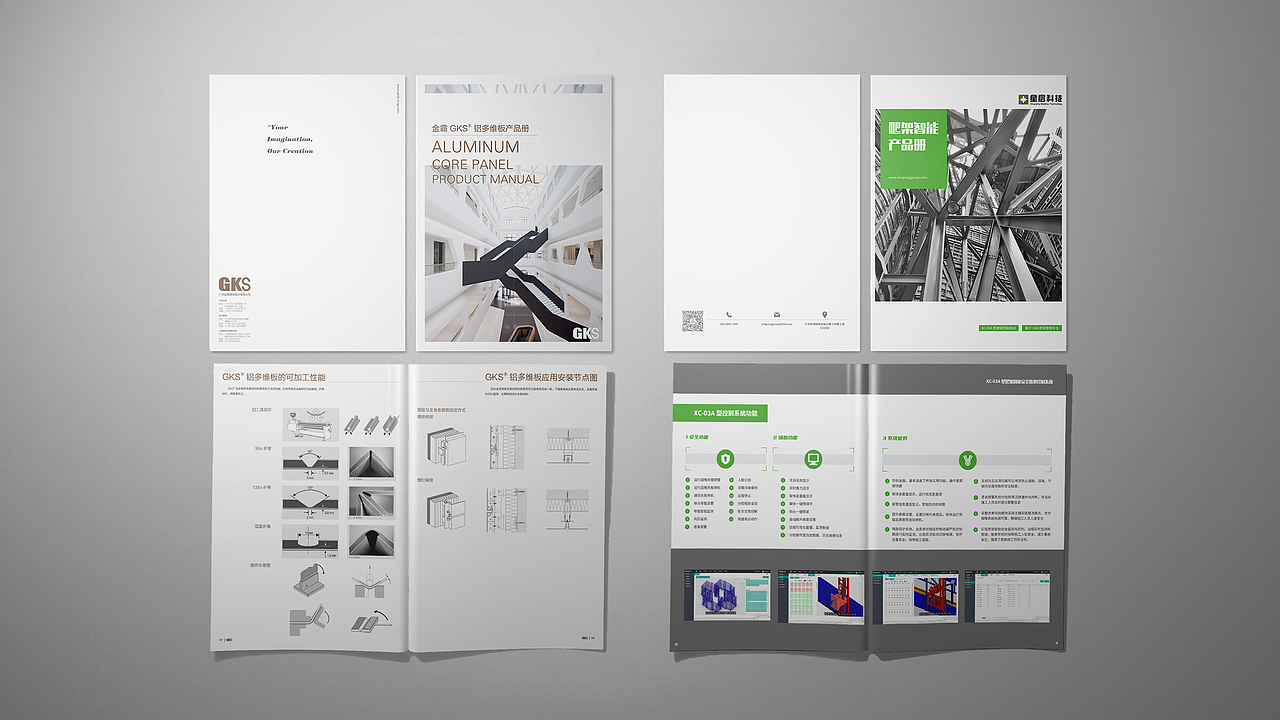This screenshot has height=720, width=1280.
Task: Click the green monitor icon in the auxiliary section
Action: pyautogui.click(x=812, y=460)
